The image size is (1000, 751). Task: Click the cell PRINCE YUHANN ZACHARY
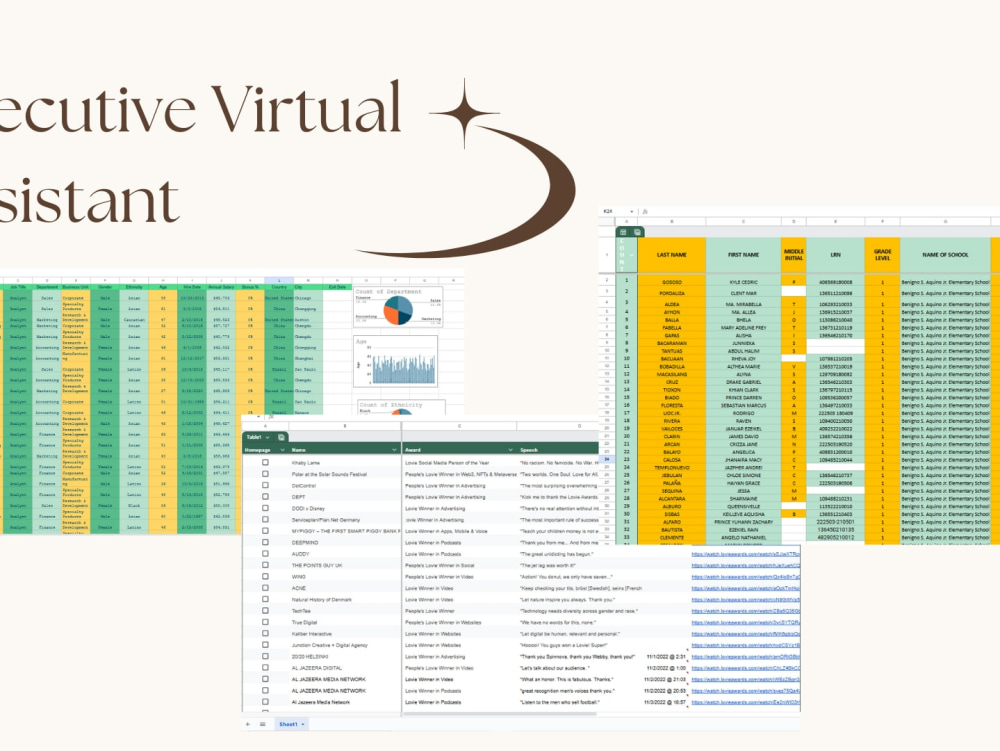click(x=743, y=522)
